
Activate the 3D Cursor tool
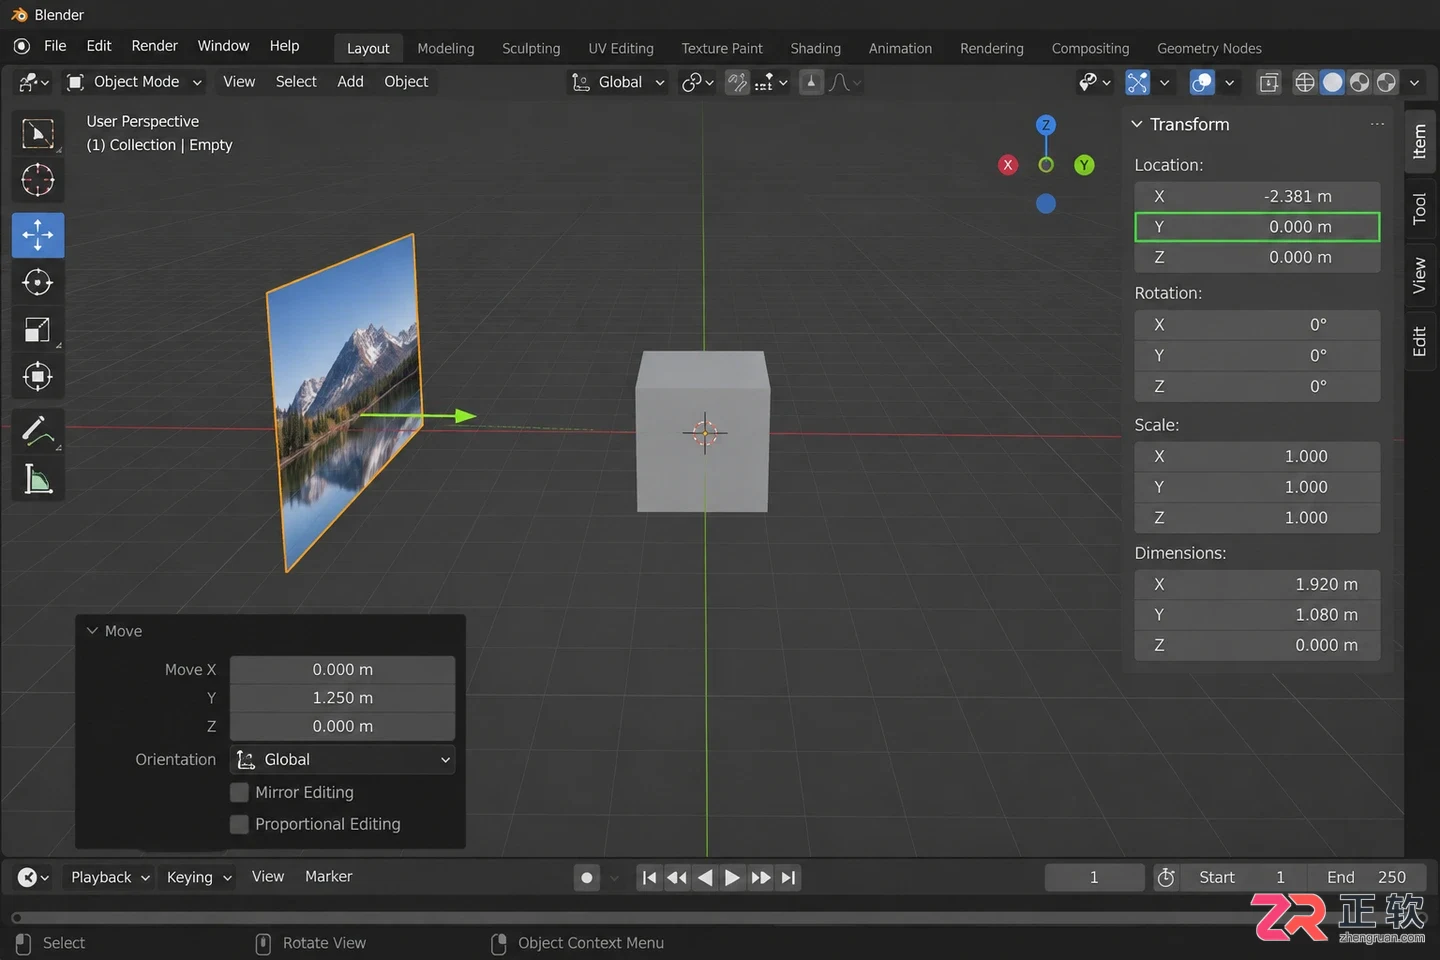pos(38,181)
